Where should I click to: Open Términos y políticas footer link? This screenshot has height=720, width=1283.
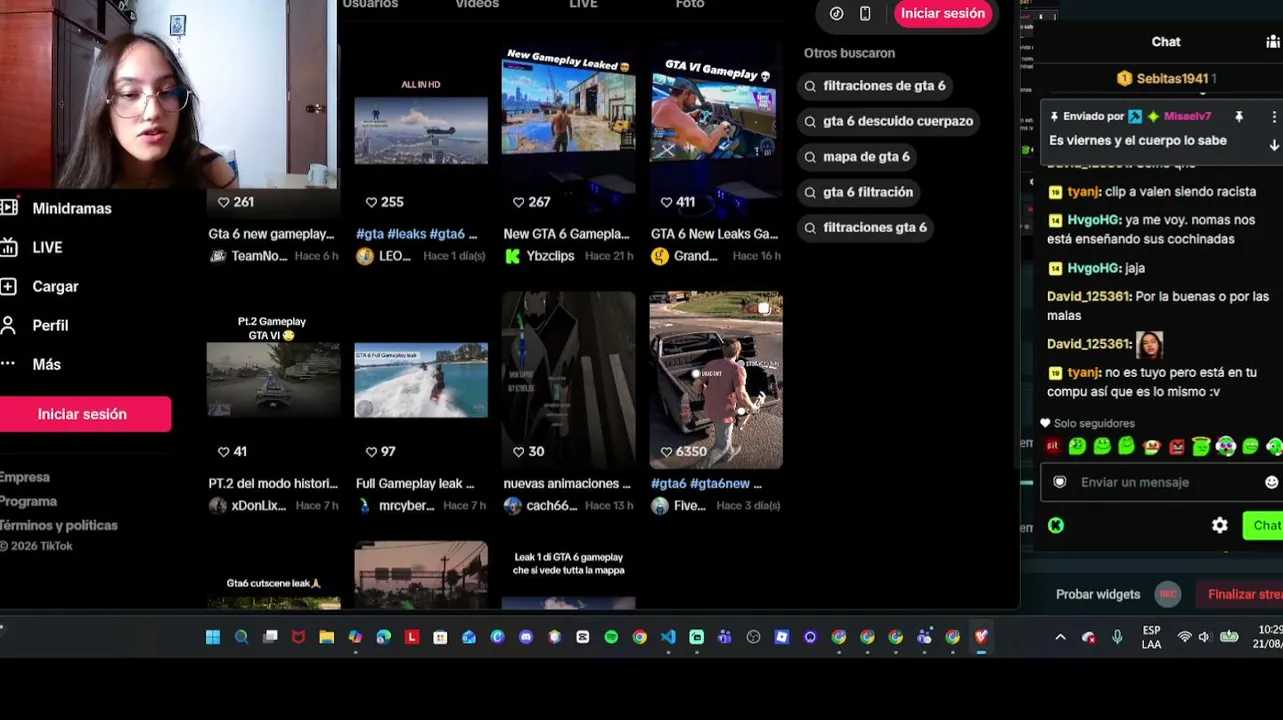tap(59, 525)
